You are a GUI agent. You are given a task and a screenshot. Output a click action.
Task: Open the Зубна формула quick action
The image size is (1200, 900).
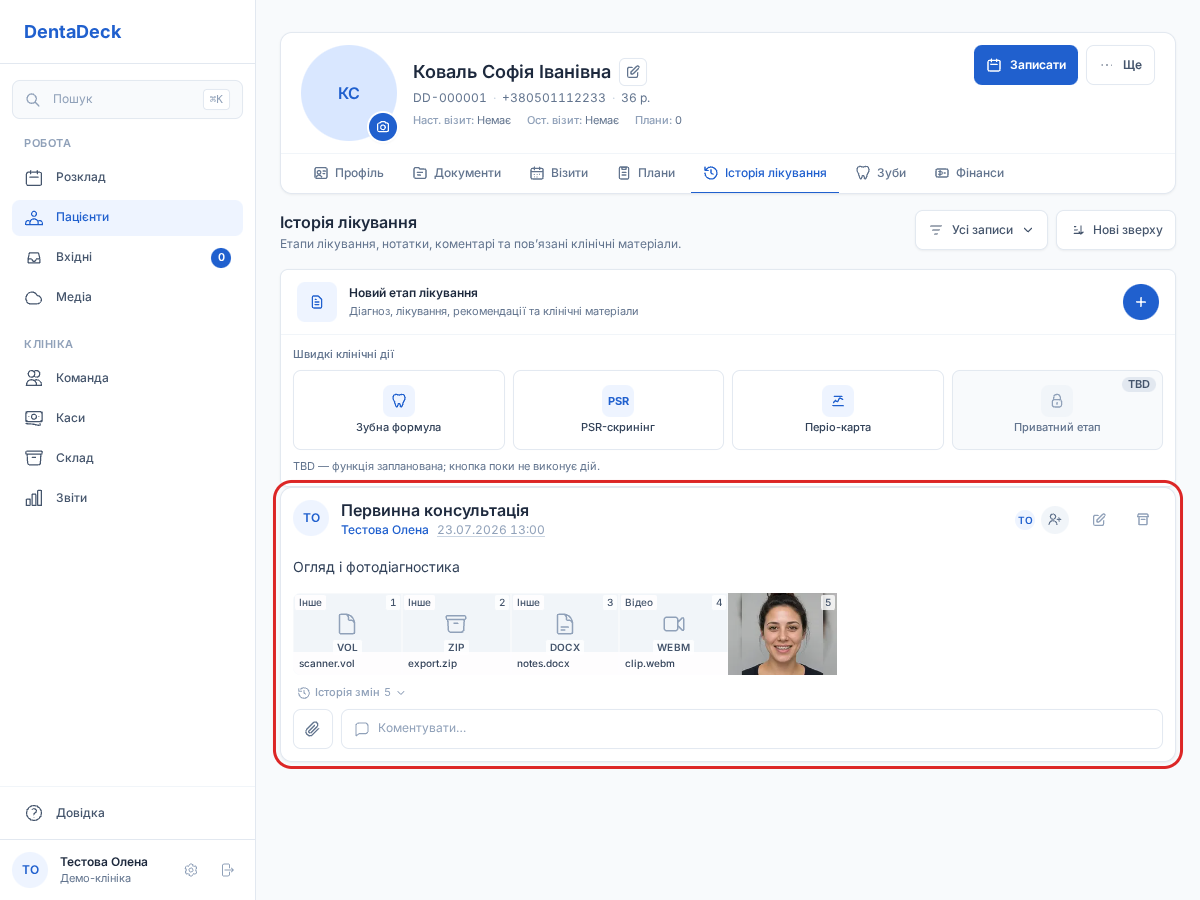point(399,410)
